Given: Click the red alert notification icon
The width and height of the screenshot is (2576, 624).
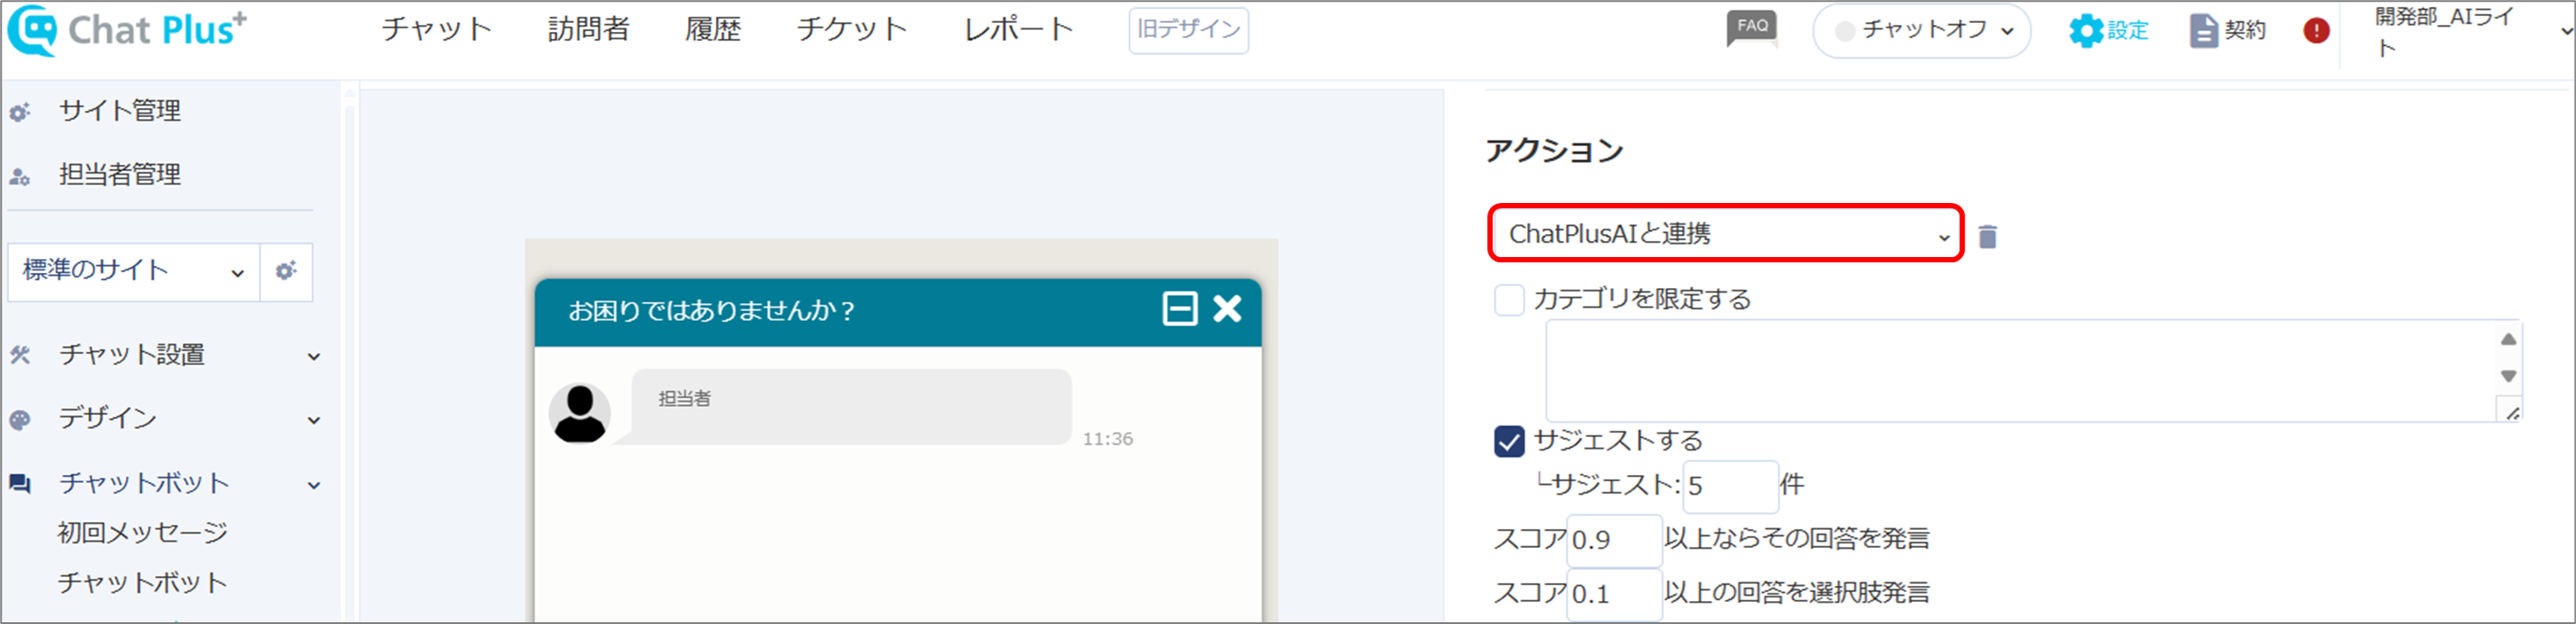Looking at the screenshot, I should [2316, 31].
